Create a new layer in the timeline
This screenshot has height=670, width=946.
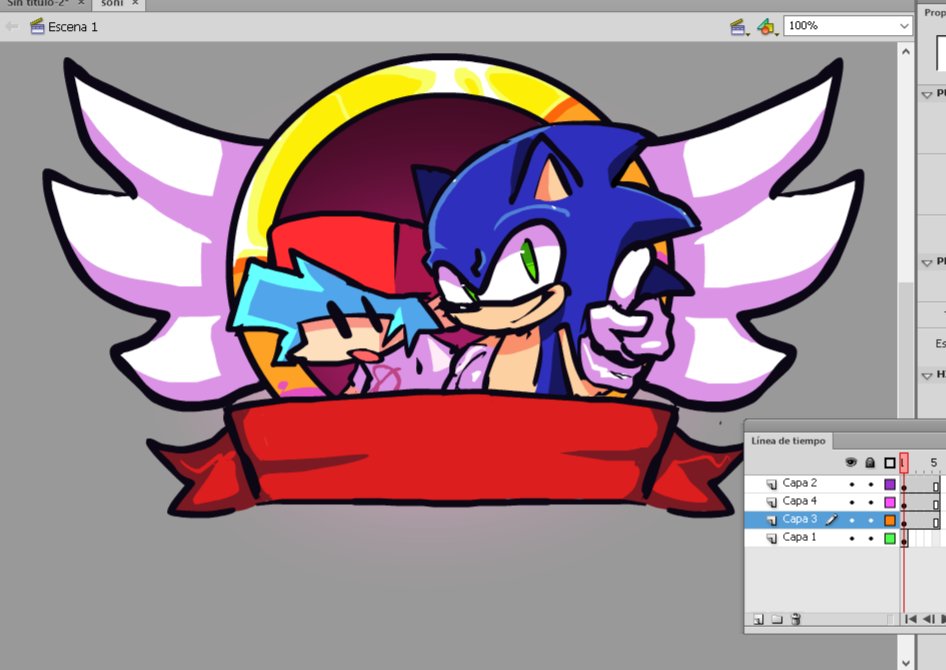tap(759, 619)
